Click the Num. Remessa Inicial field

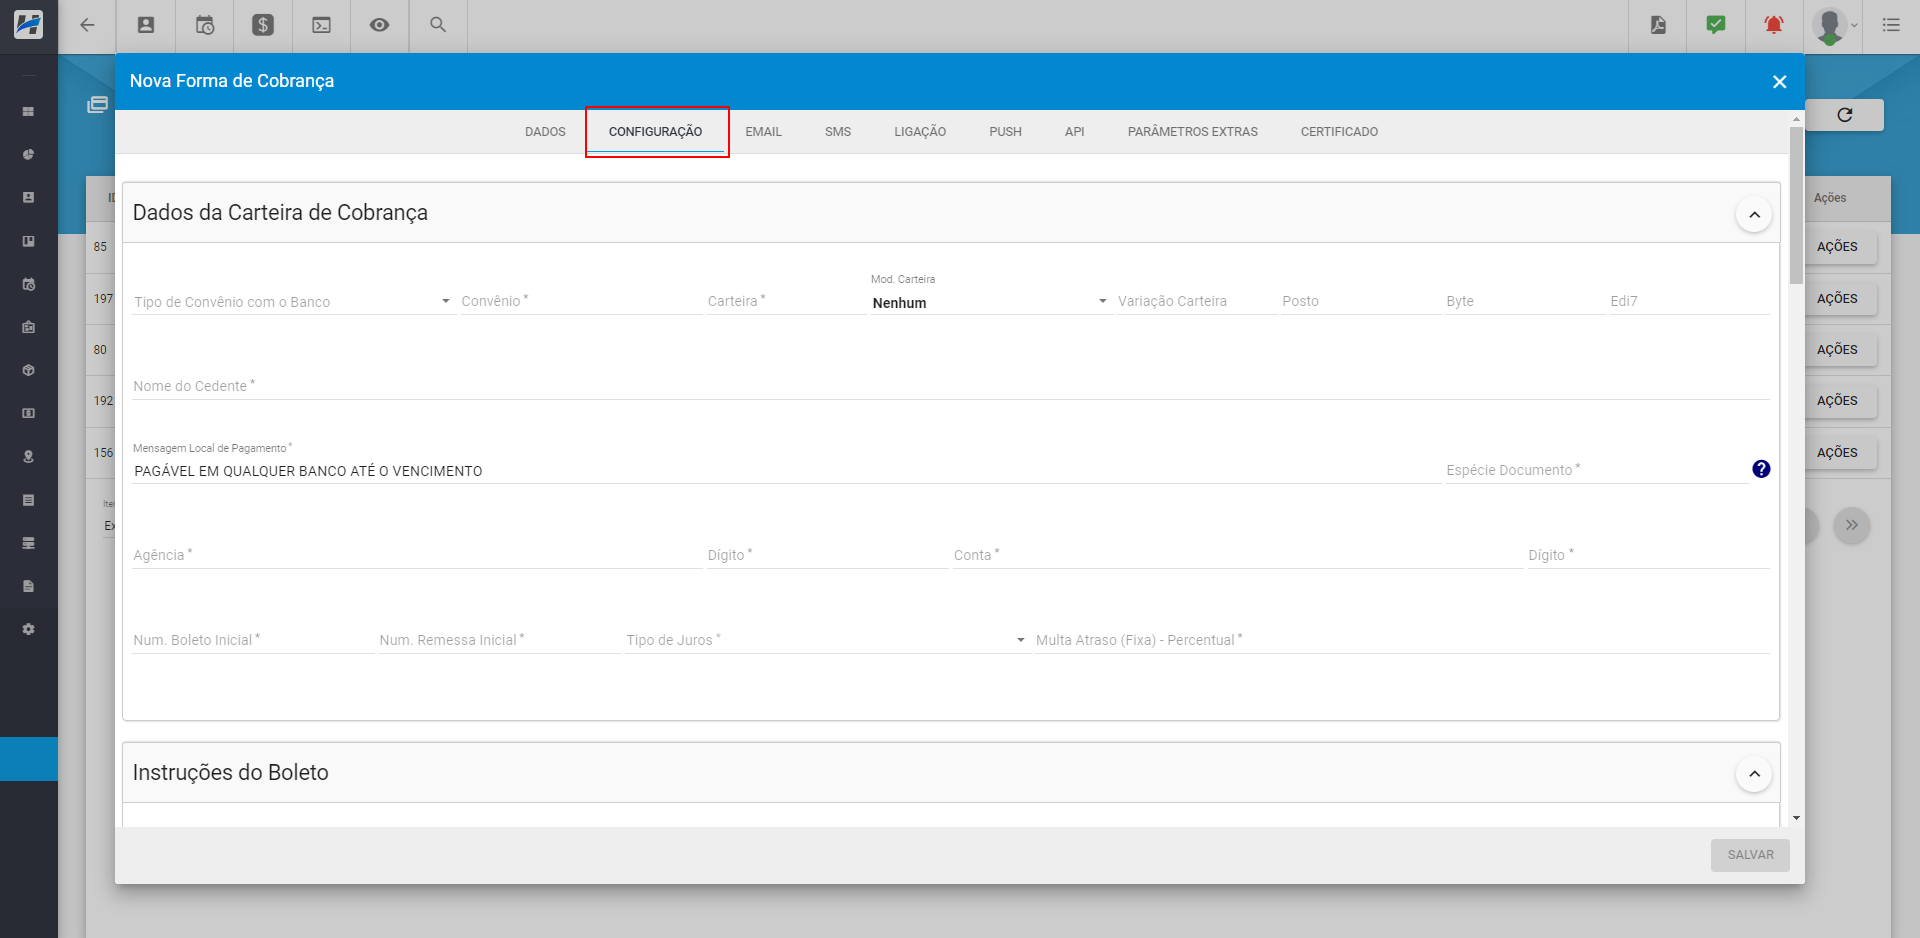(x=499, y=640)
